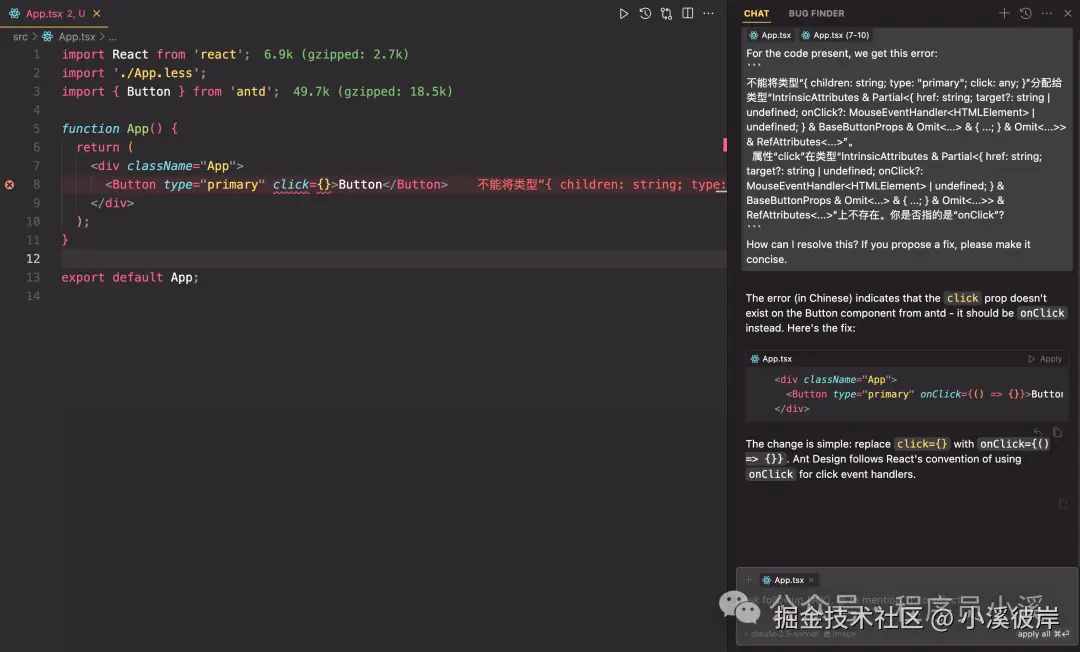
Task: Apply the suggested code block fix
Action: pos(1045,359)
